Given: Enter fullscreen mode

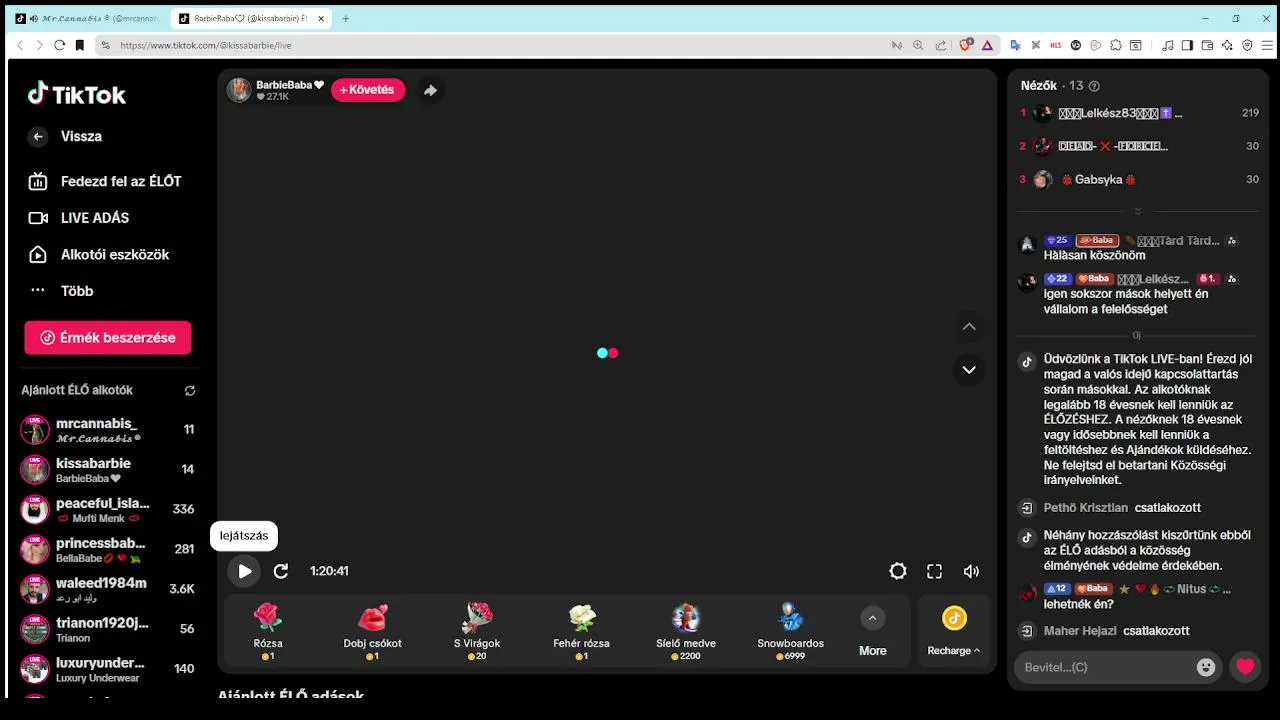Looking at the screenshot, I should 934,571.
